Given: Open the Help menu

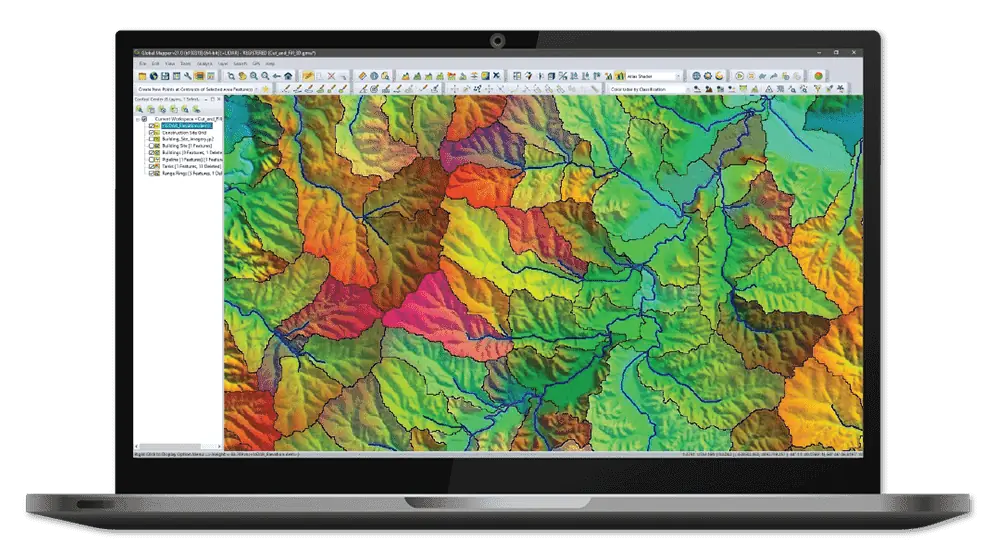Looking at the screenshot, I should pyautogui.click(x=270, y=64).
